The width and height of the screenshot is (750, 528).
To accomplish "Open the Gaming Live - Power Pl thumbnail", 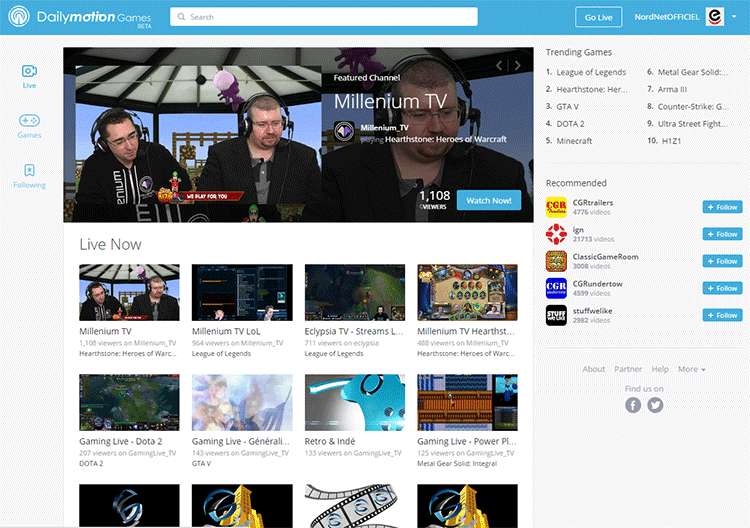I will [467, 402].
